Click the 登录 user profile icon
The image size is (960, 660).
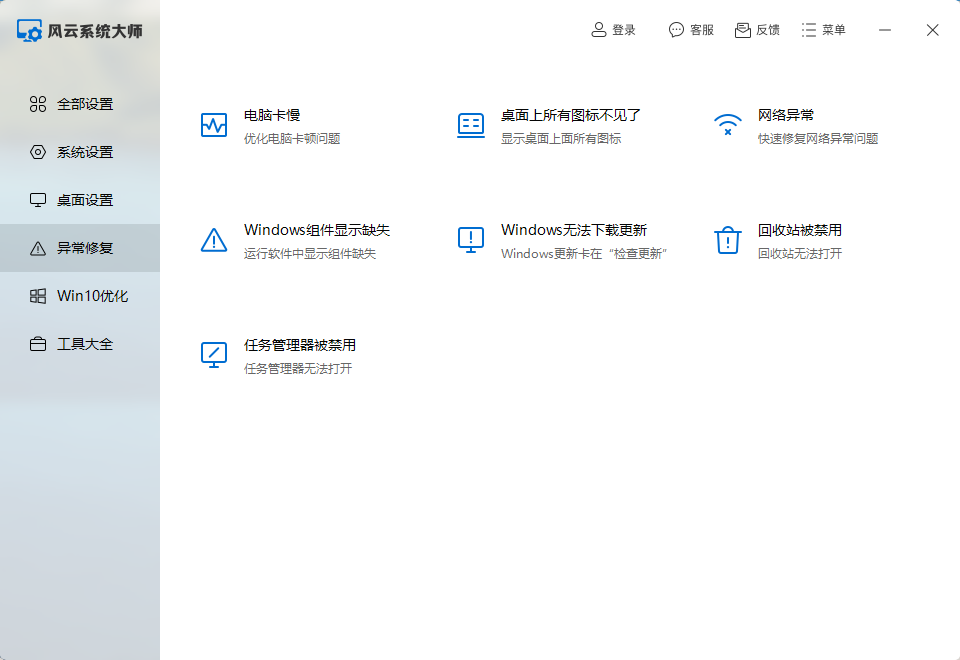click(x=599, y=30)
